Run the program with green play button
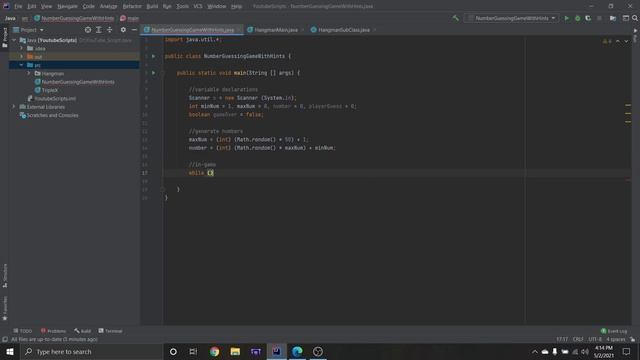This screenshot has width=640, height=360. click(567, 18)
